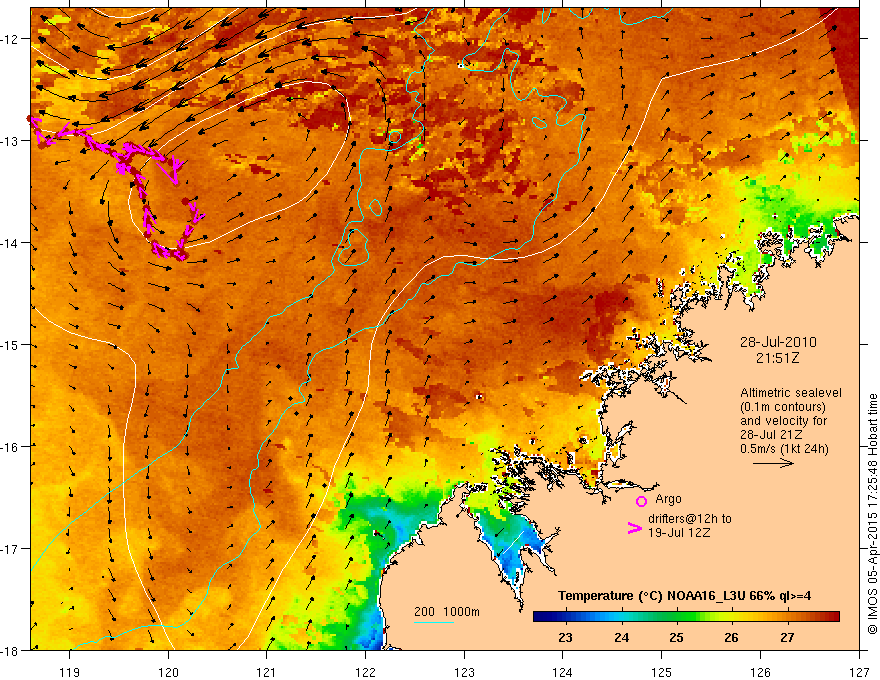
Task: Click the date text 28-Jul-2010
Action: coord(778,342)
